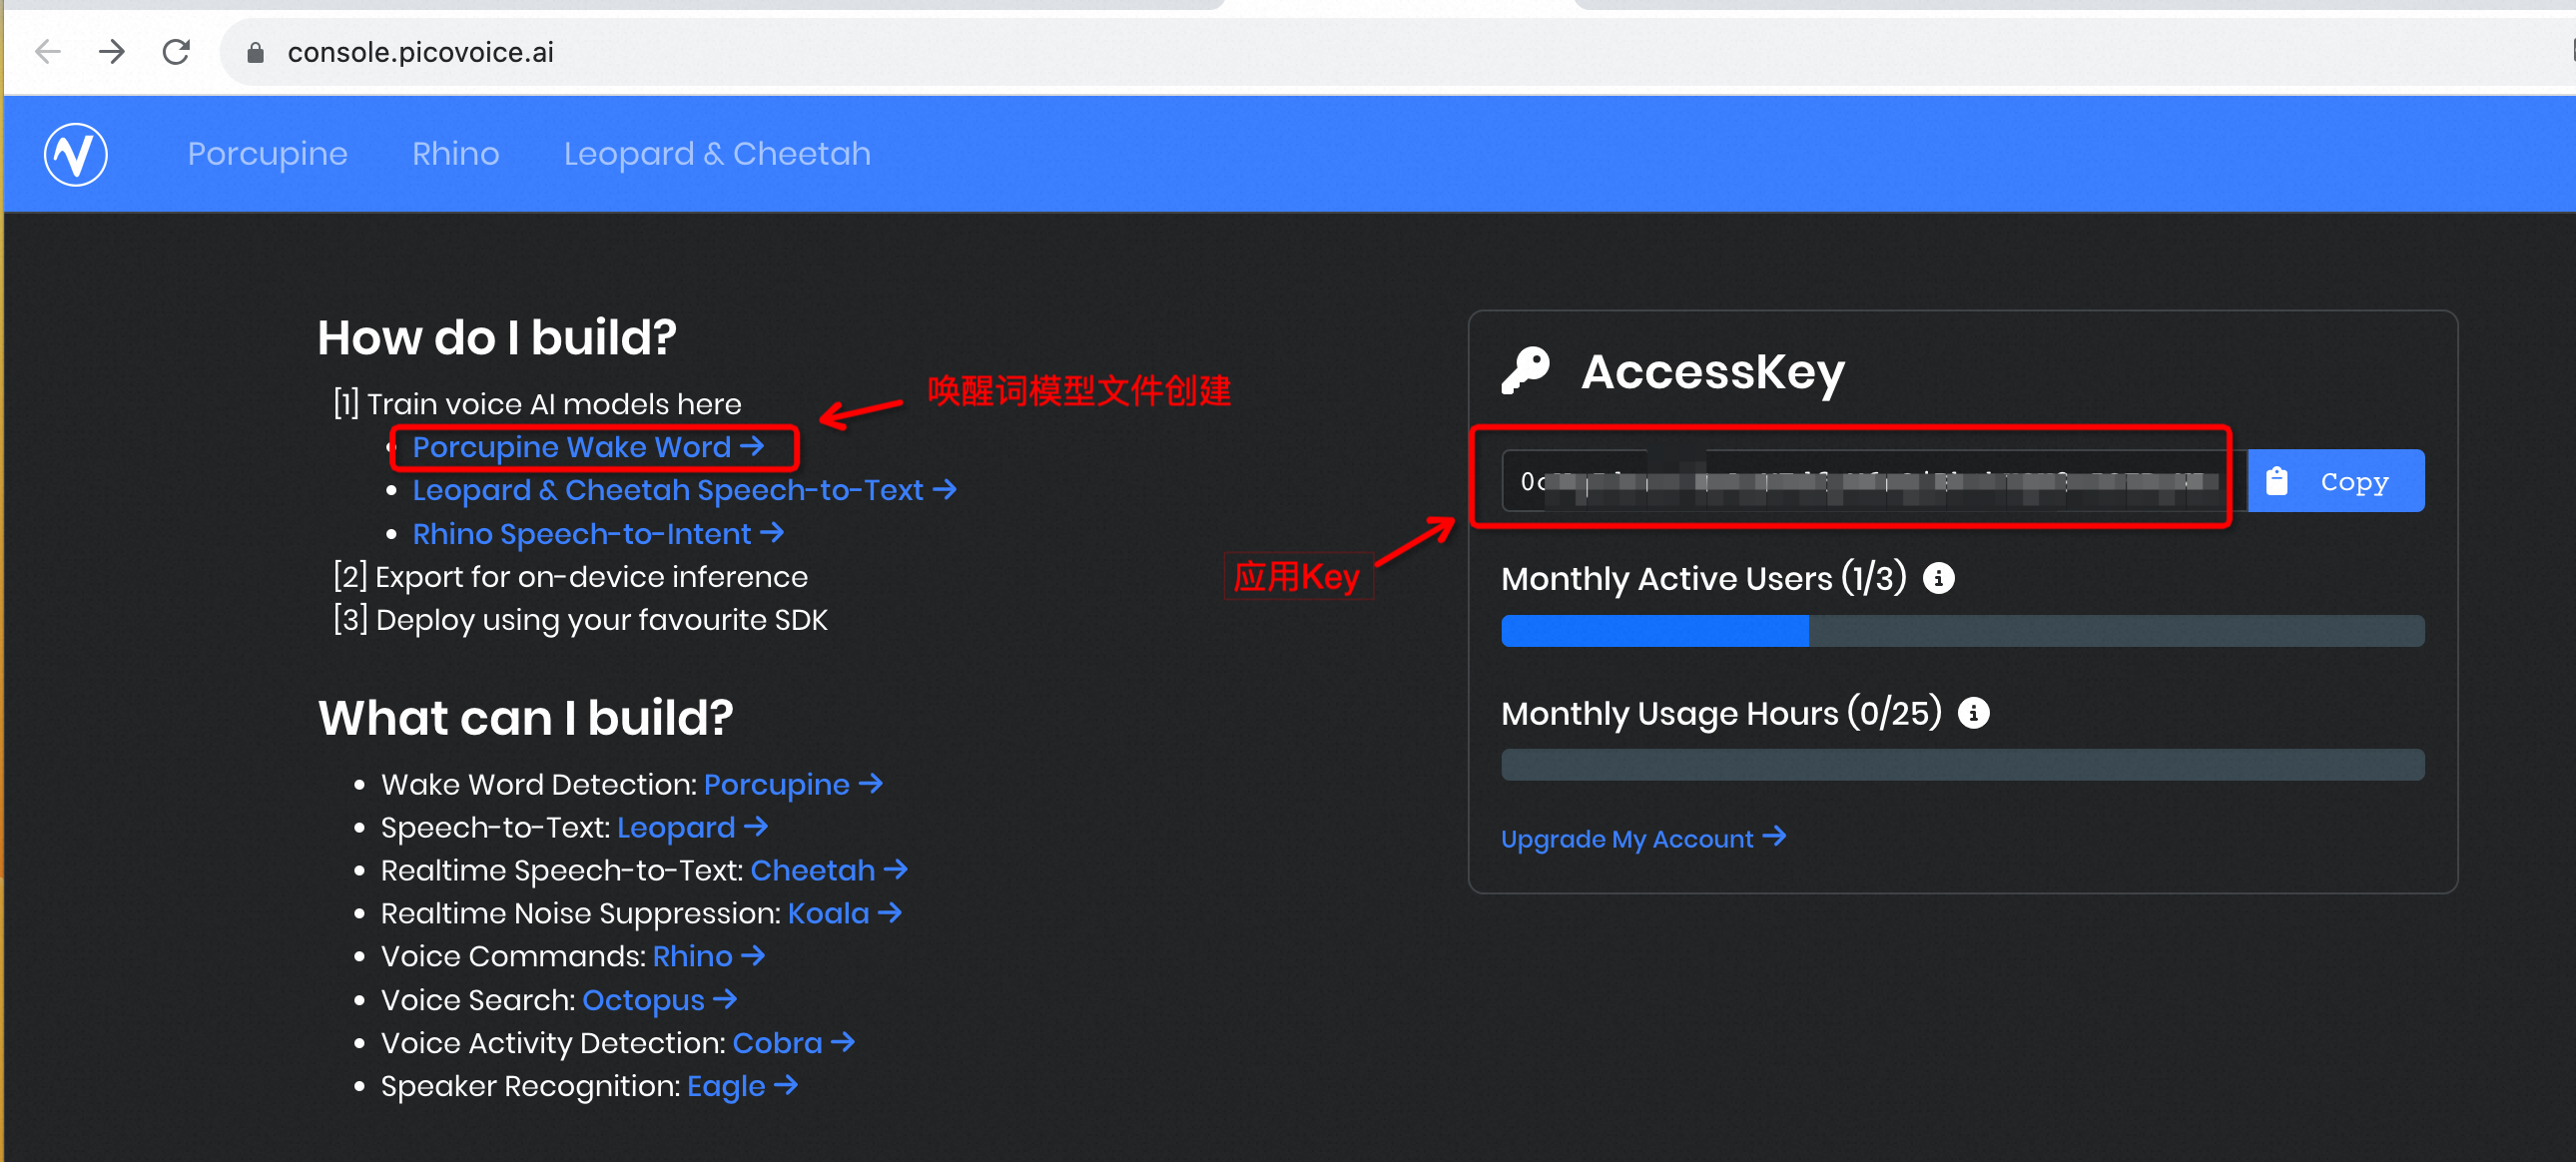The height and width of the screenshot is (1162, 2576).
Task: Click the Picovoice logo icon
Action: click(x=75, y=154)
